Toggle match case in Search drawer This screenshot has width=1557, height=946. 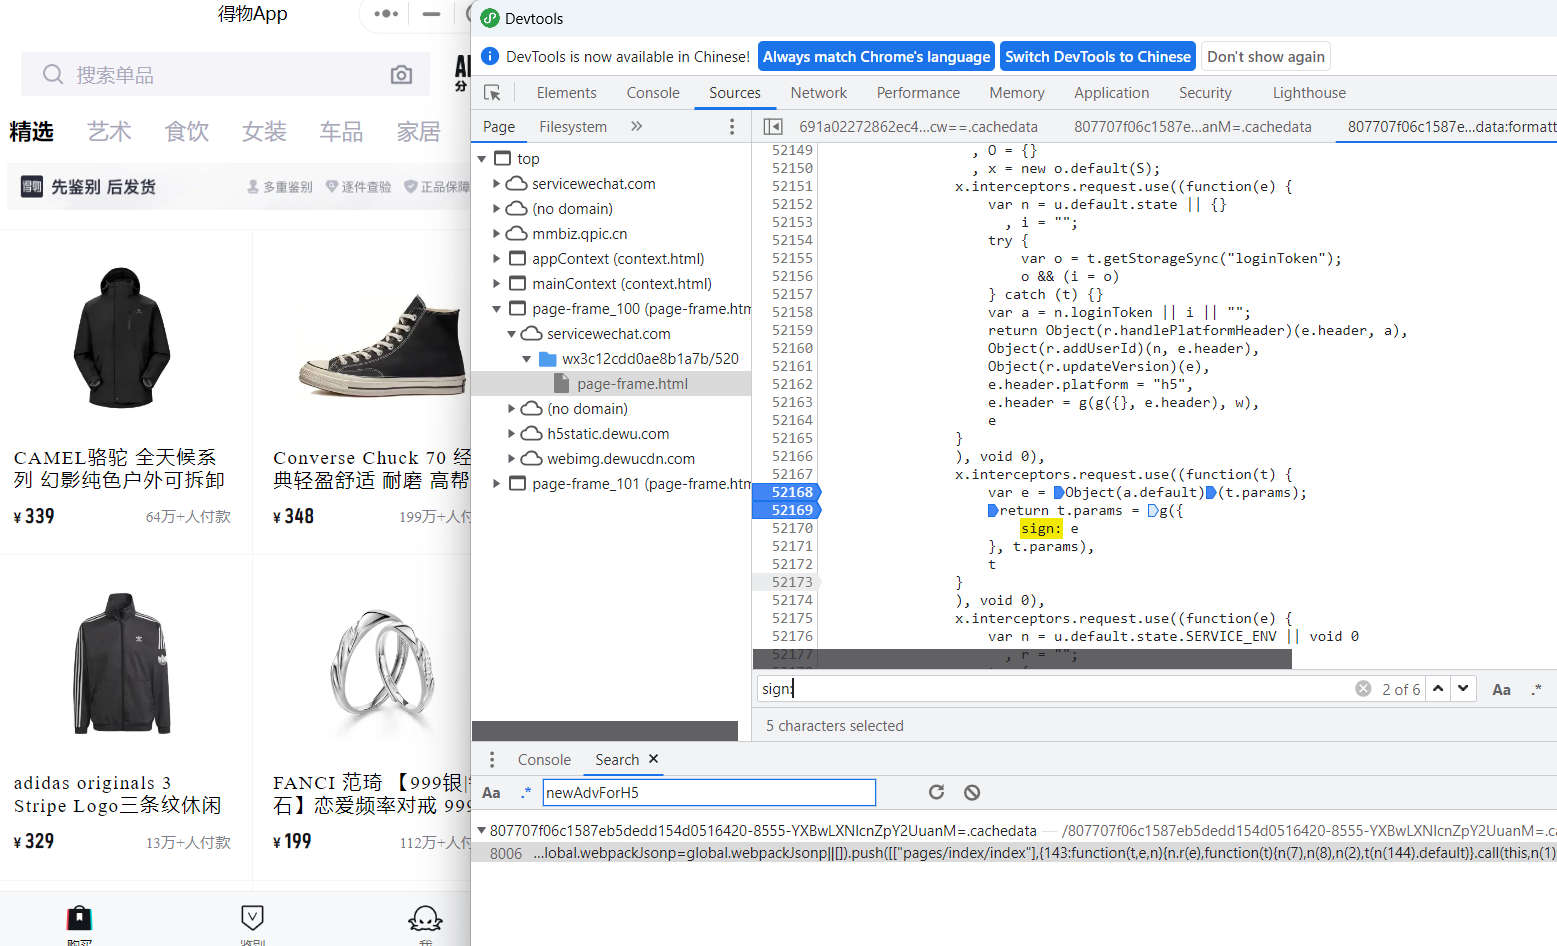click(x=491, y=793)
